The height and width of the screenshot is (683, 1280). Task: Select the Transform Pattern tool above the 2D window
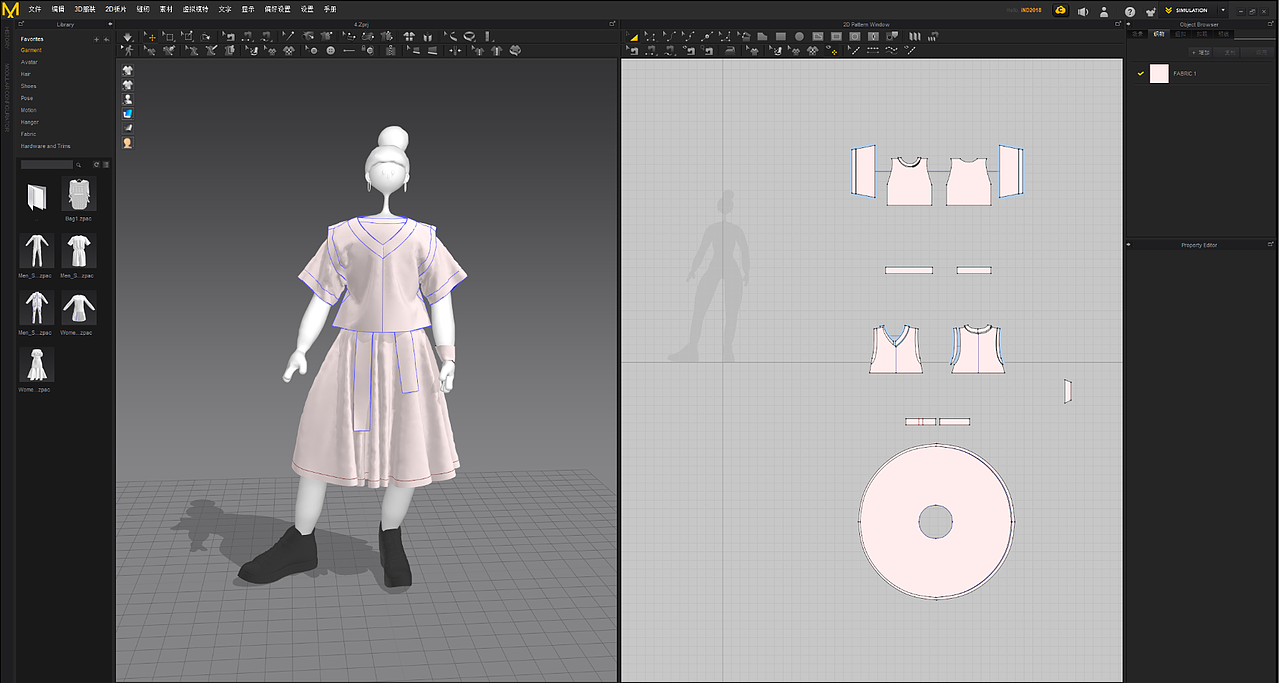tap(632, 36)
